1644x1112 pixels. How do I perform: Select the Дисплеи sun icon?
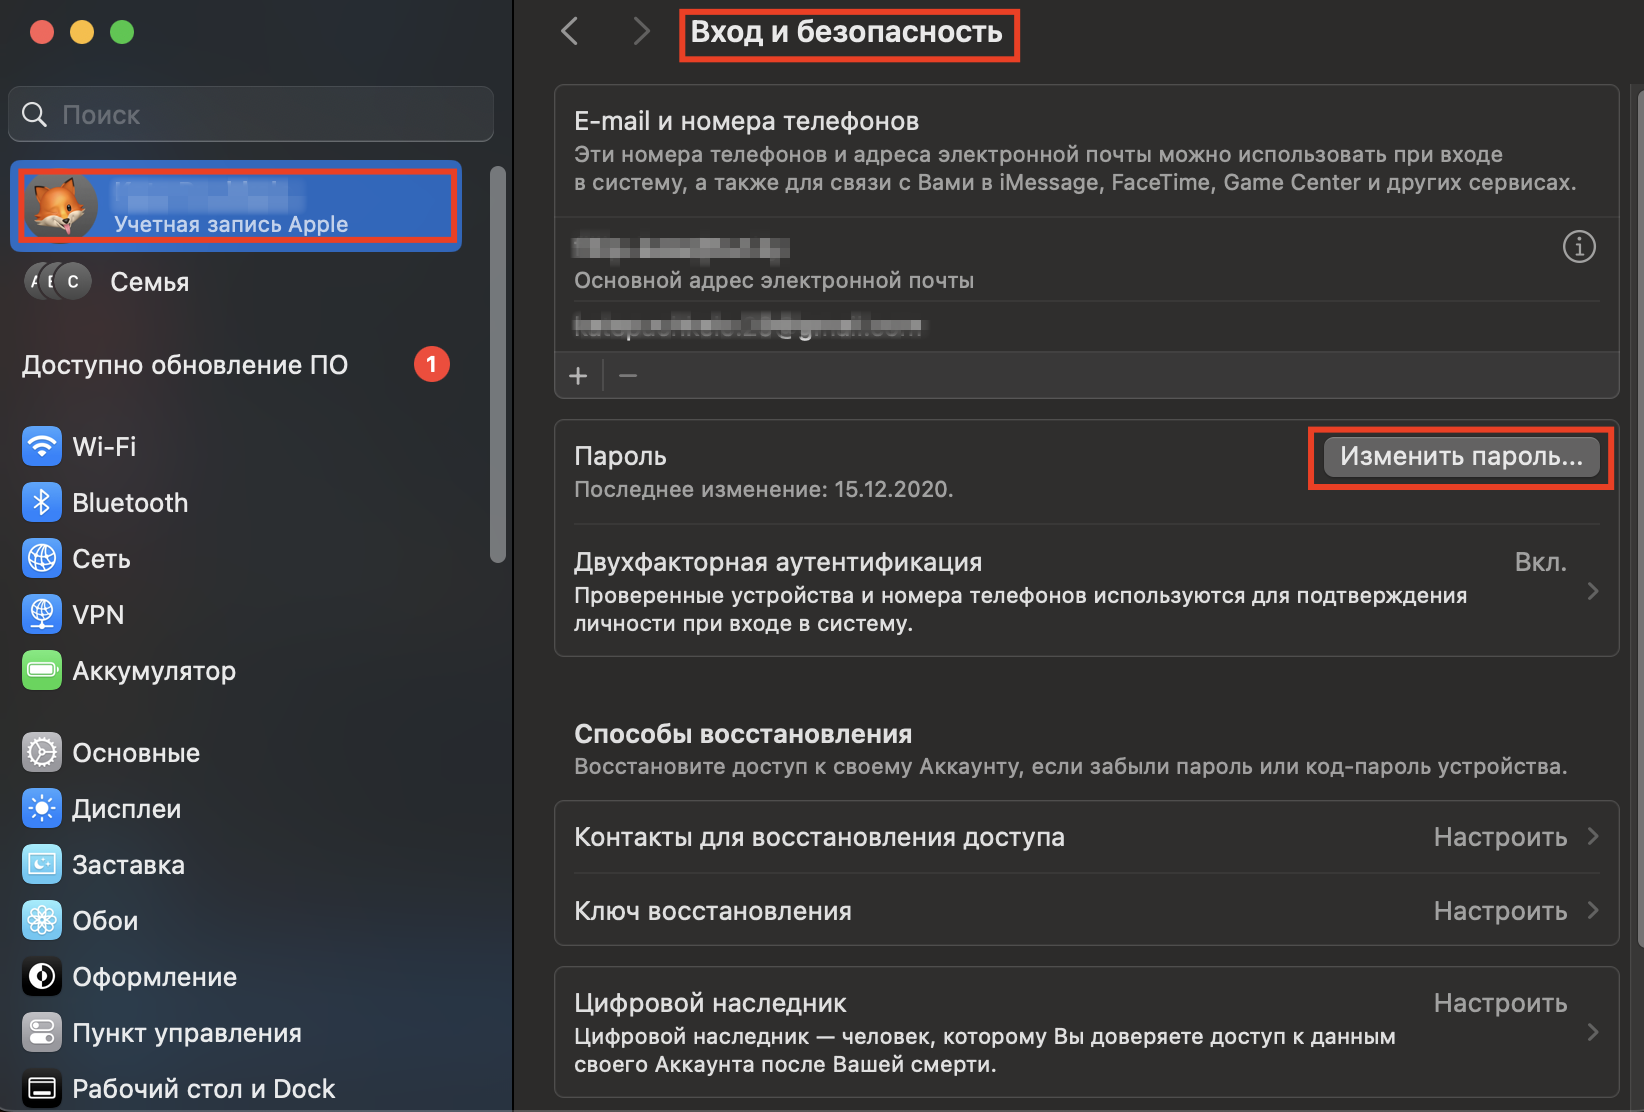click(x=42, y=808)
